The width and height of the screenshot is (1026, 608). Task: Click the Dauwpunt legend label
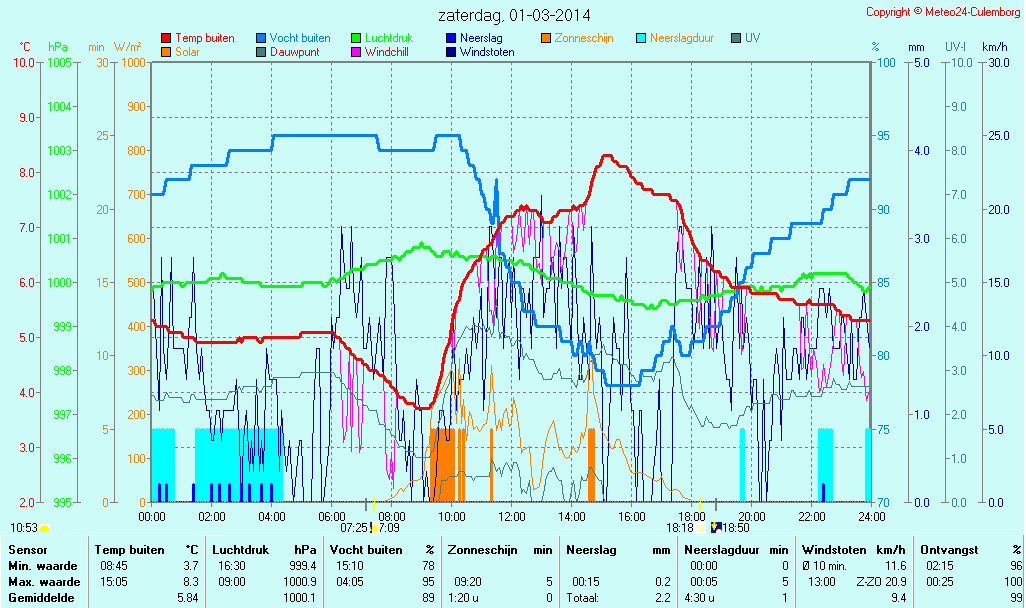pos(294,52)
